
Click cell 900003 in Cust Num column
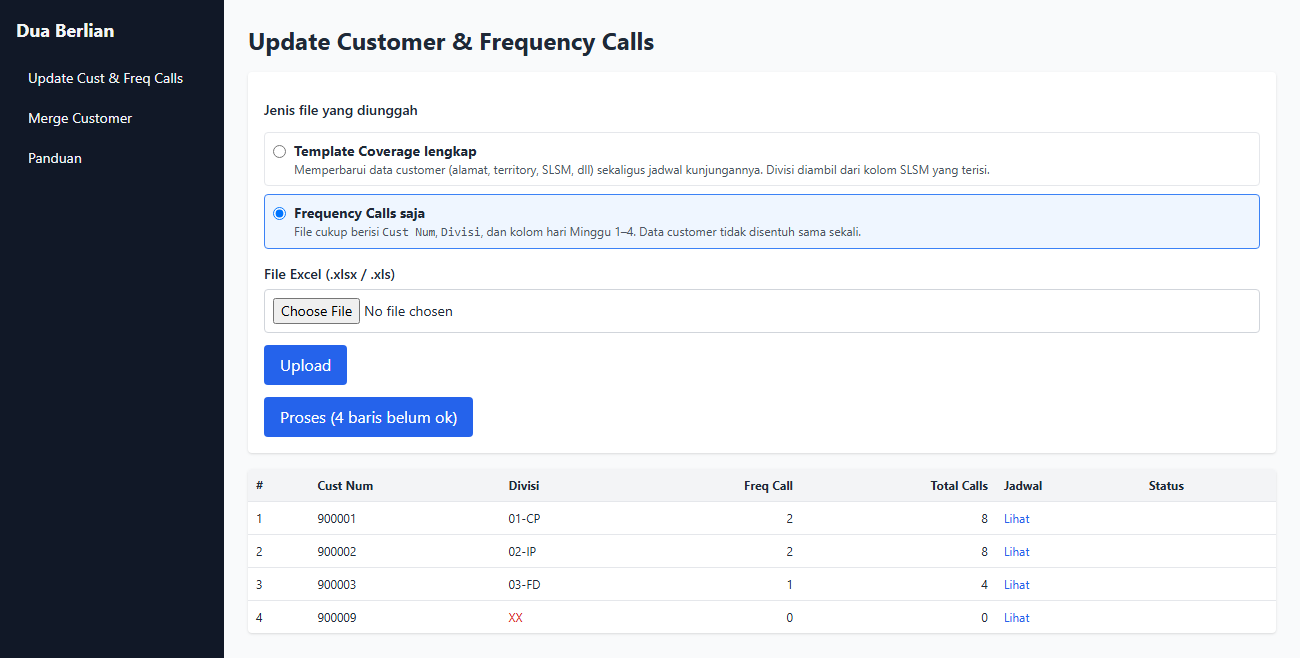pos(337,585)
